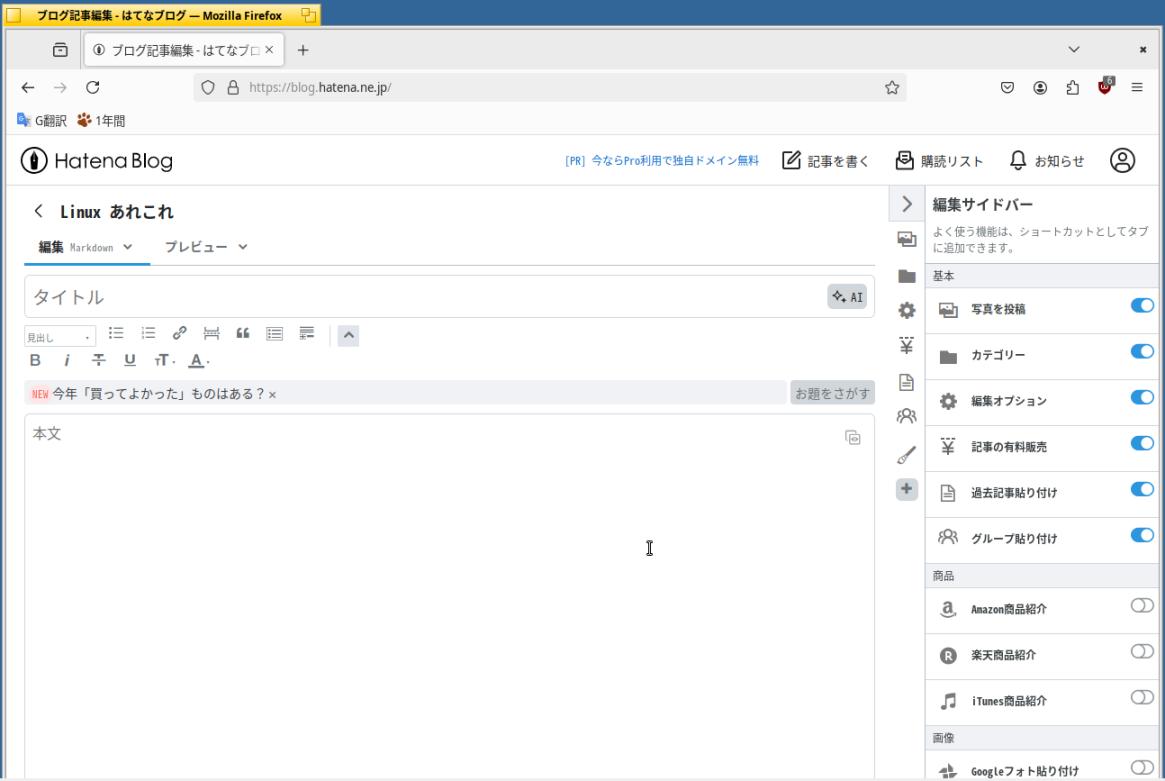Open the Firefox hamburger menu
Image resolution: width=1165 pixels, height=781 pixels.
[1137, 88]
